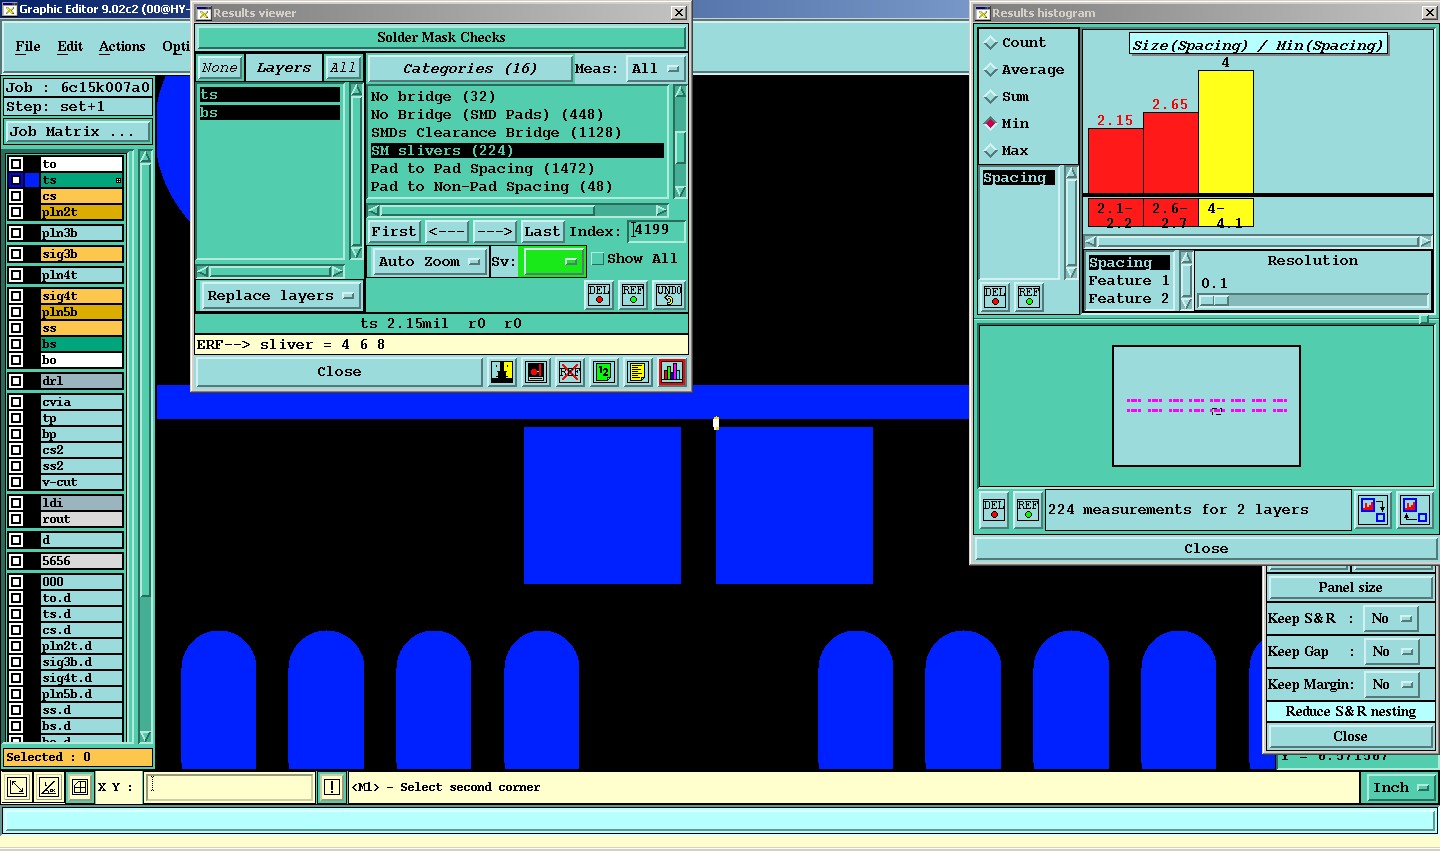The image size is (1440, 851).
Task: Open Keep Gap No dropdown
Action: coord(1391,652)
